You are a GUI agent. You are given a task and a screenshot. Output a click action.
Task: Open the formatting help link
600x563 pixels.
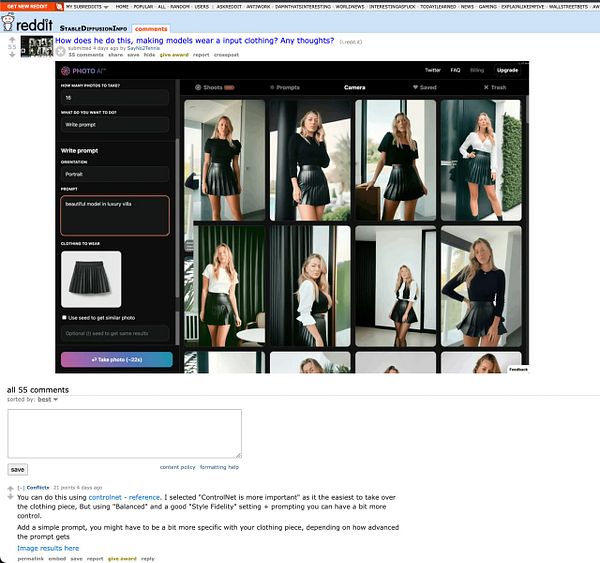click(x=219, y=467)
